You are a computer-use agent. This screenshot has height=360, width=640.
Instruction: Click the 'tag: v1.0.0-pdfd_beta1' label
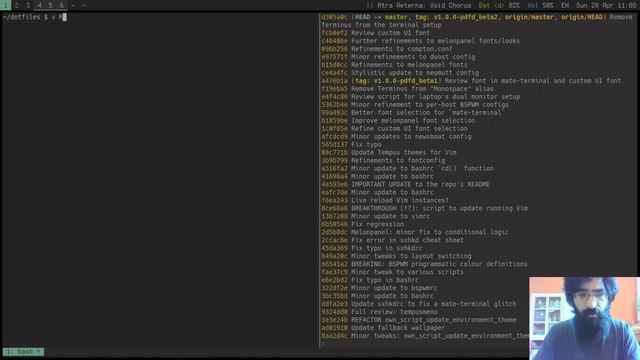coord(396,81)
